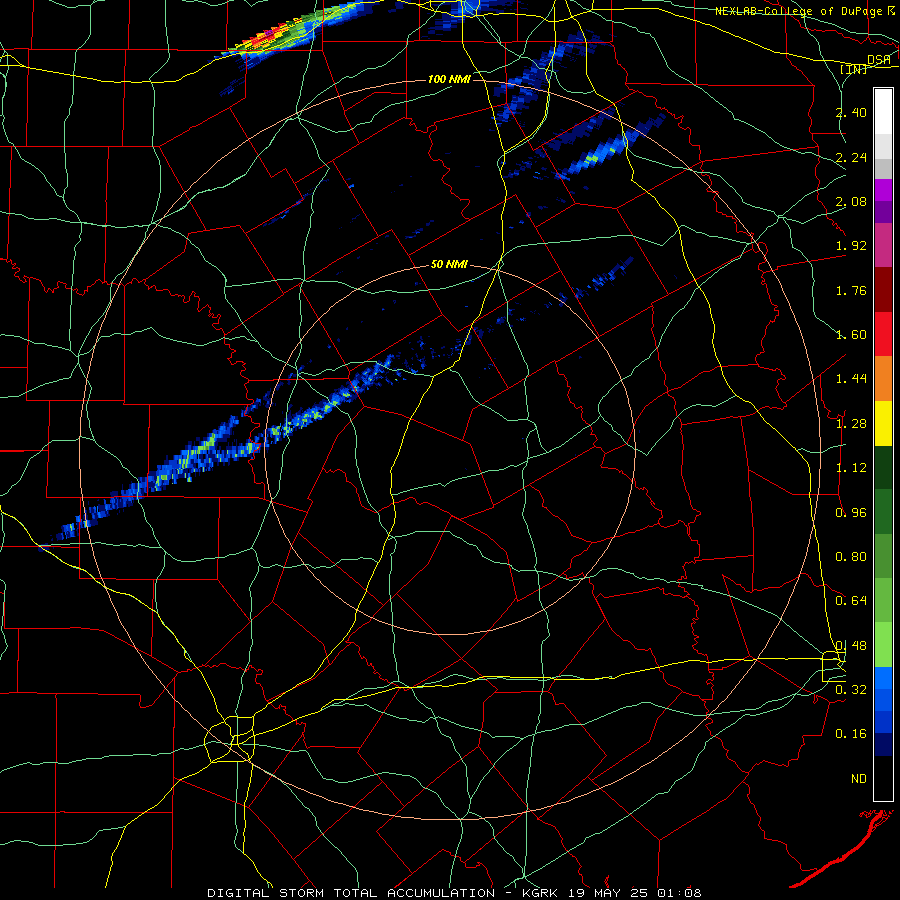Click the 0.64 legend value
Image resolution: width=900 pixels, height=900 pixels.
point(851,601)
